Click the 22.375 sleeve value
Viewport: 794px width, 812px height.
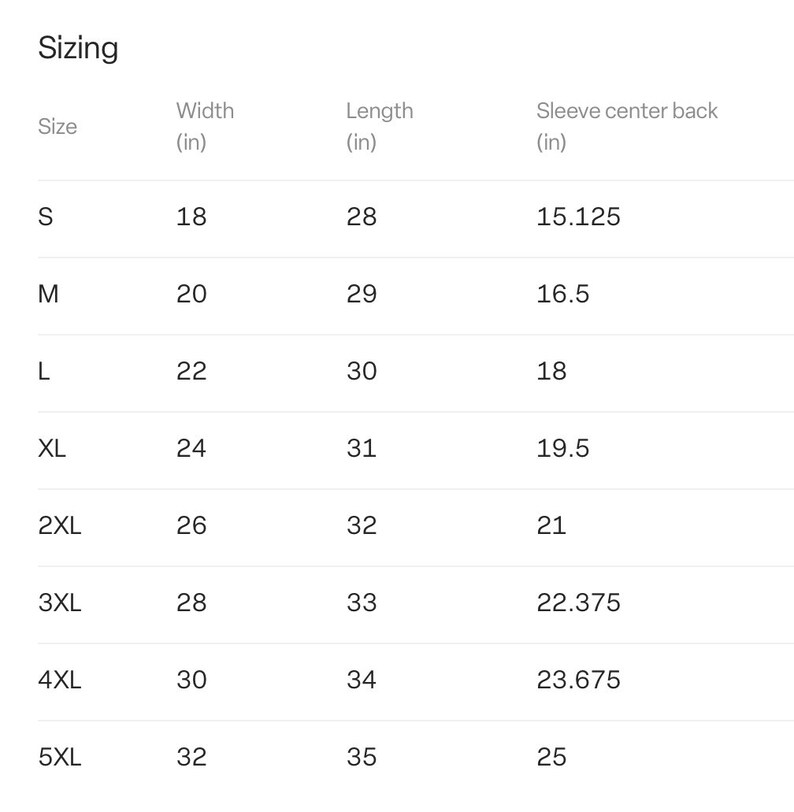(578, 602)
